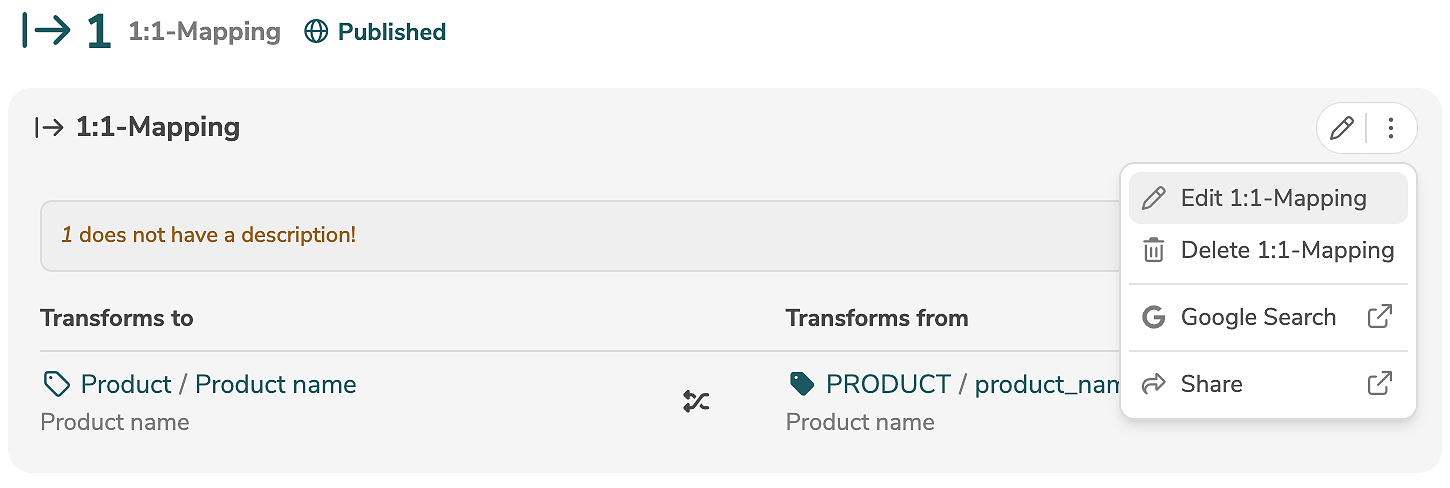Image resolution: width=1450 pixels, height=488 pixels.
Task: Click the filled tag icon near PRODUCT
Action: point(801,384)
